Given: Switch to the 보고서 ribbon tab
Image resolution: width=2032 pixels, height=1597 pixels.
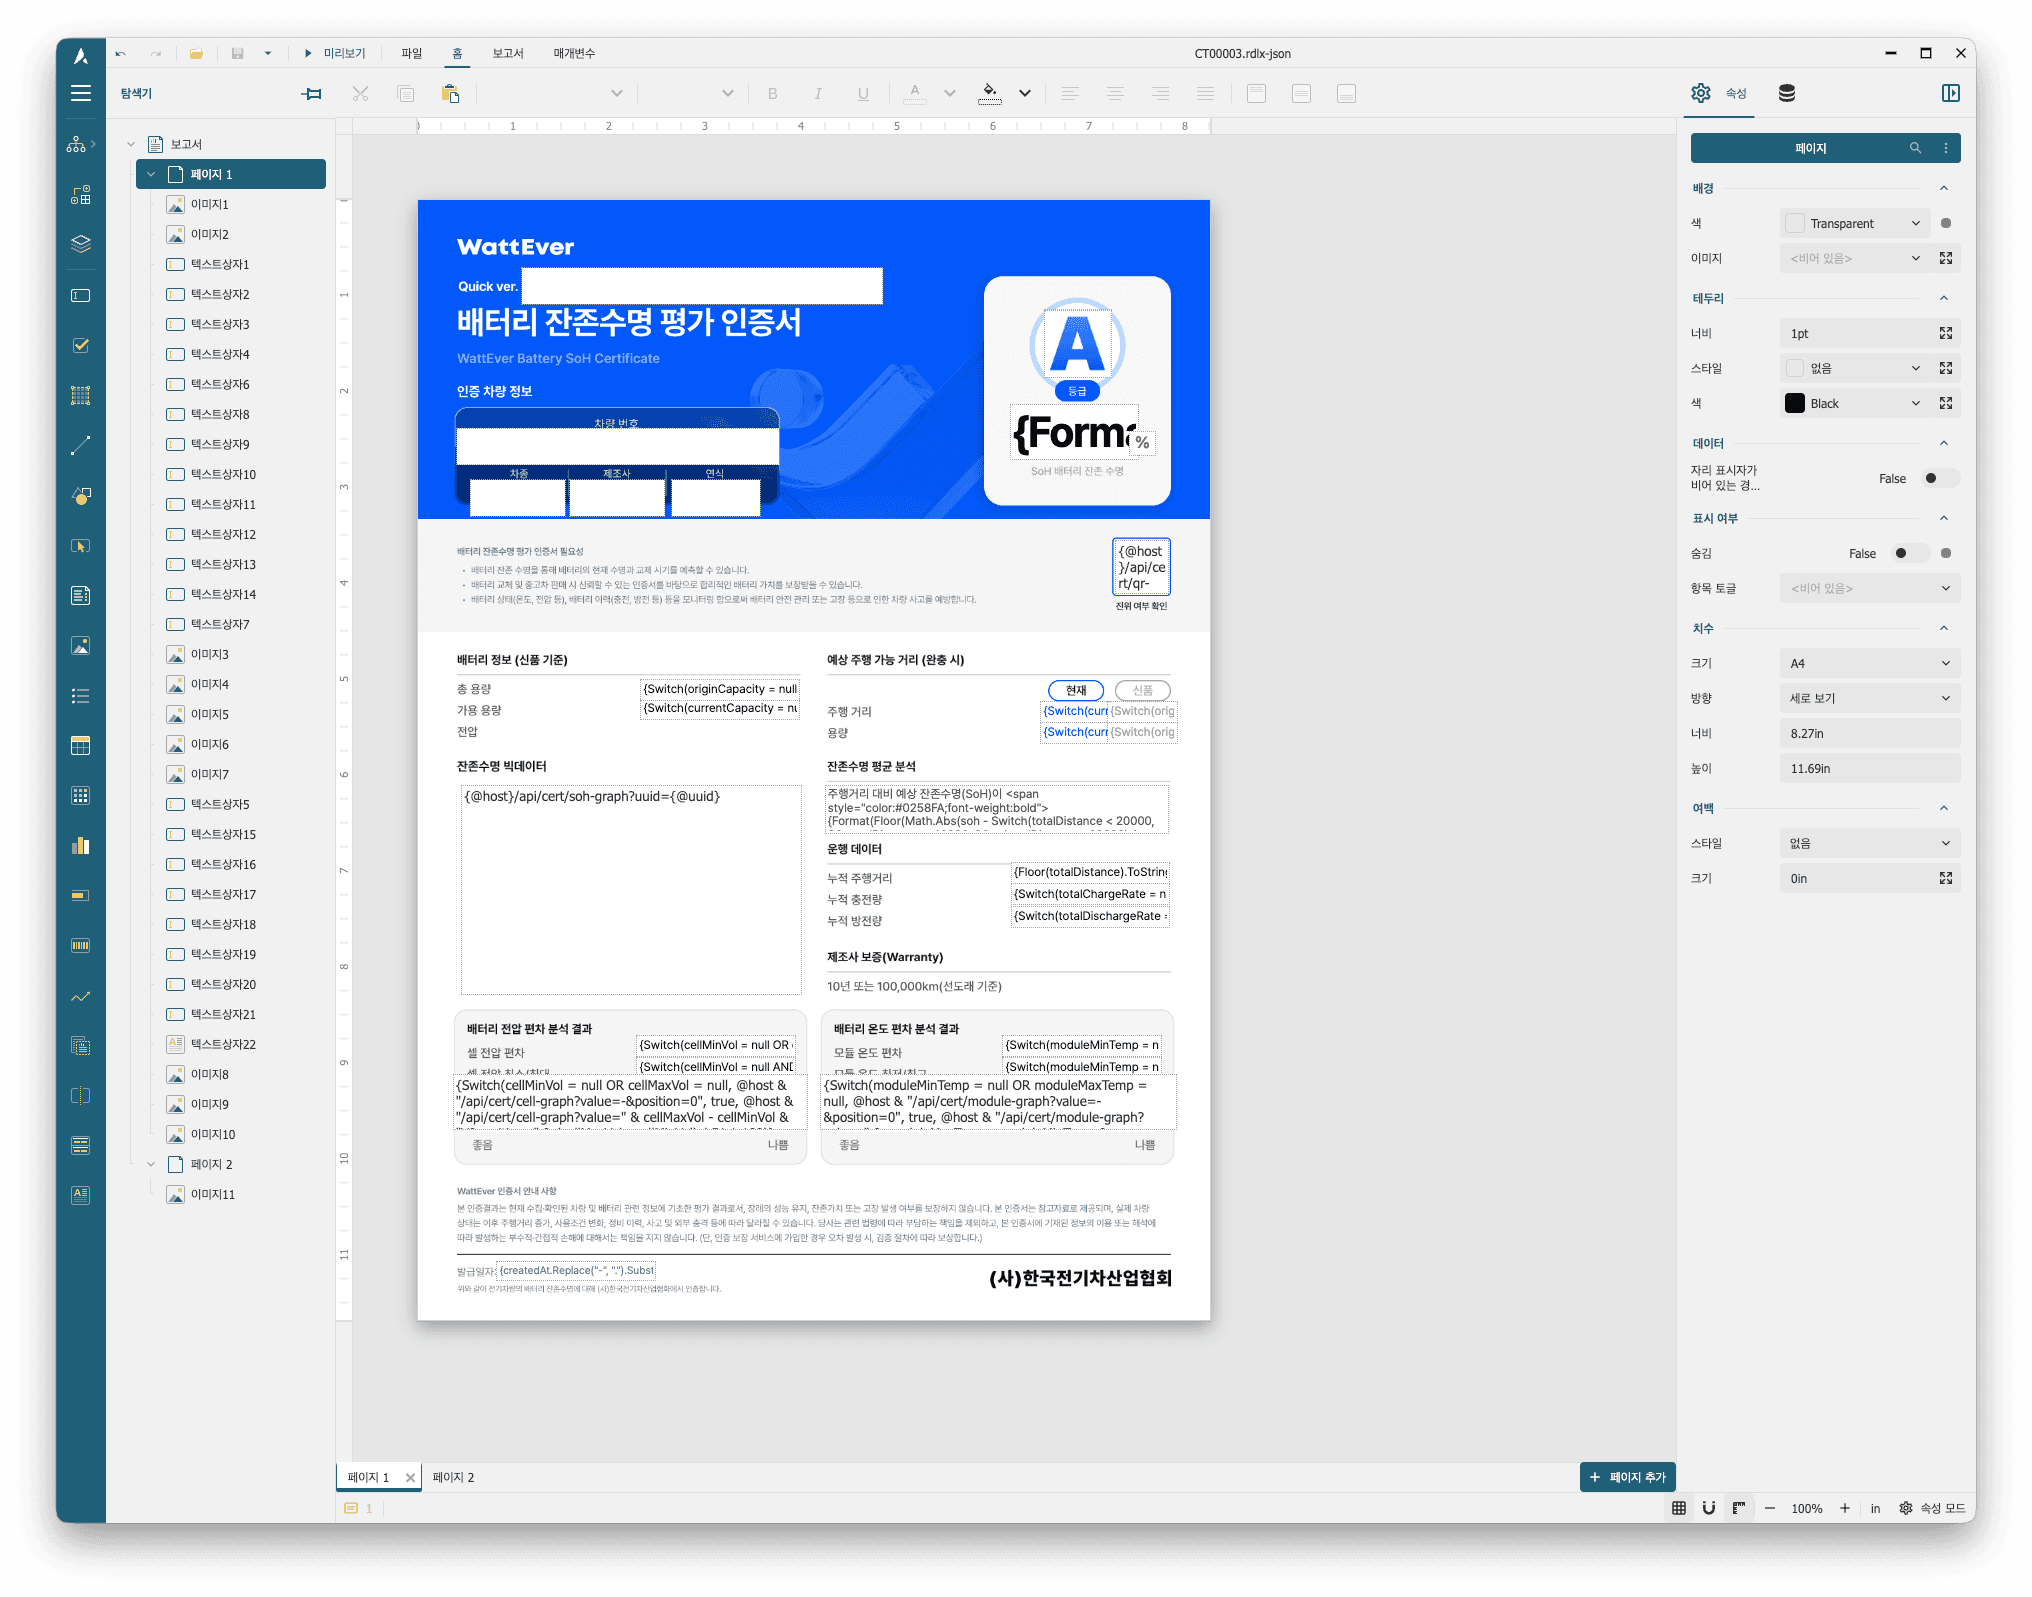Looking at the screenshot, I should pyautogui.click(x=508, y=53).
